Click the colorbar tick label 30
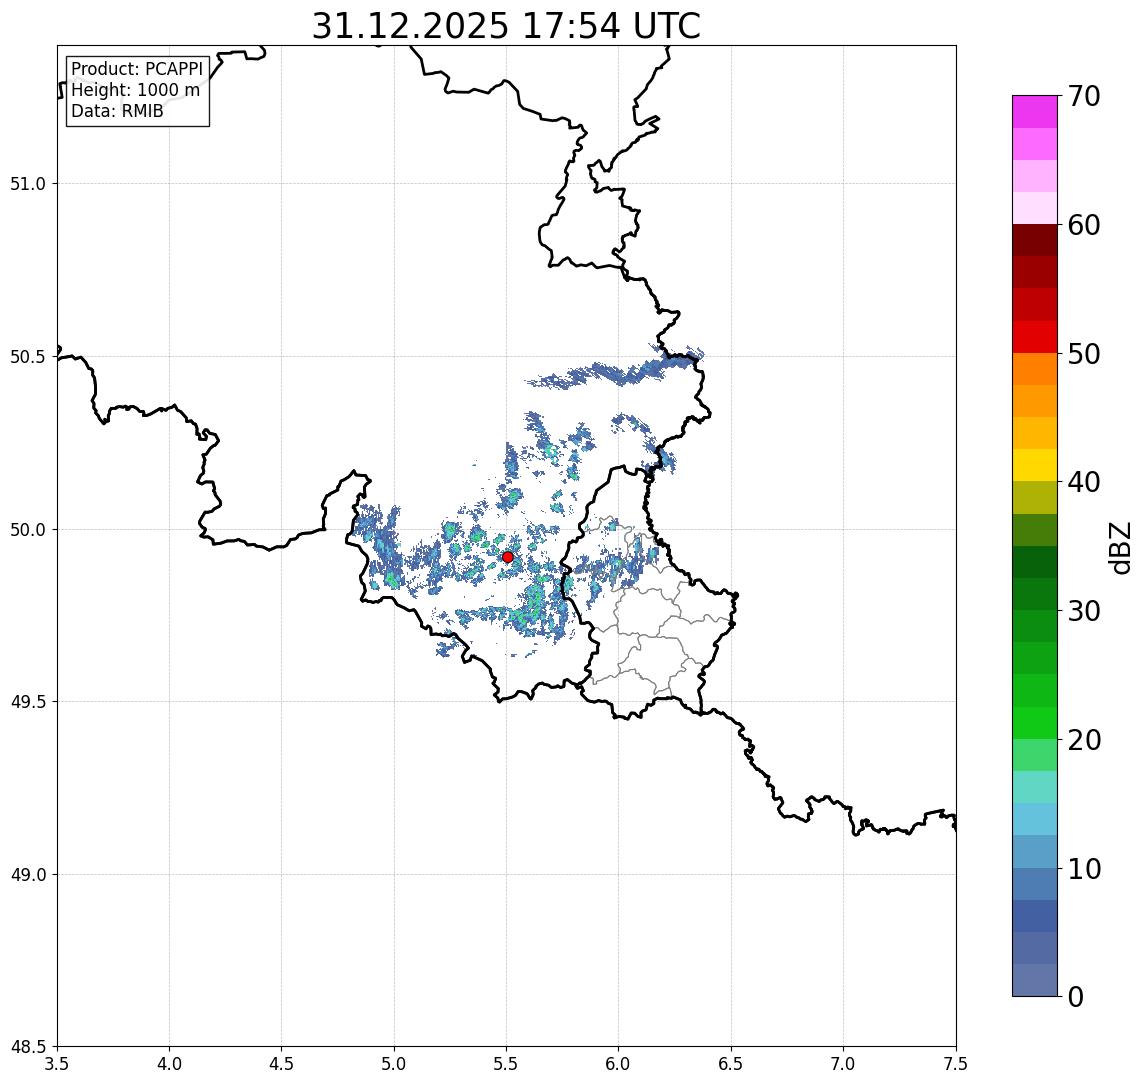Image resolution: width=1145 pixels, height=1084 pixels. click(x=1084, y=611)
